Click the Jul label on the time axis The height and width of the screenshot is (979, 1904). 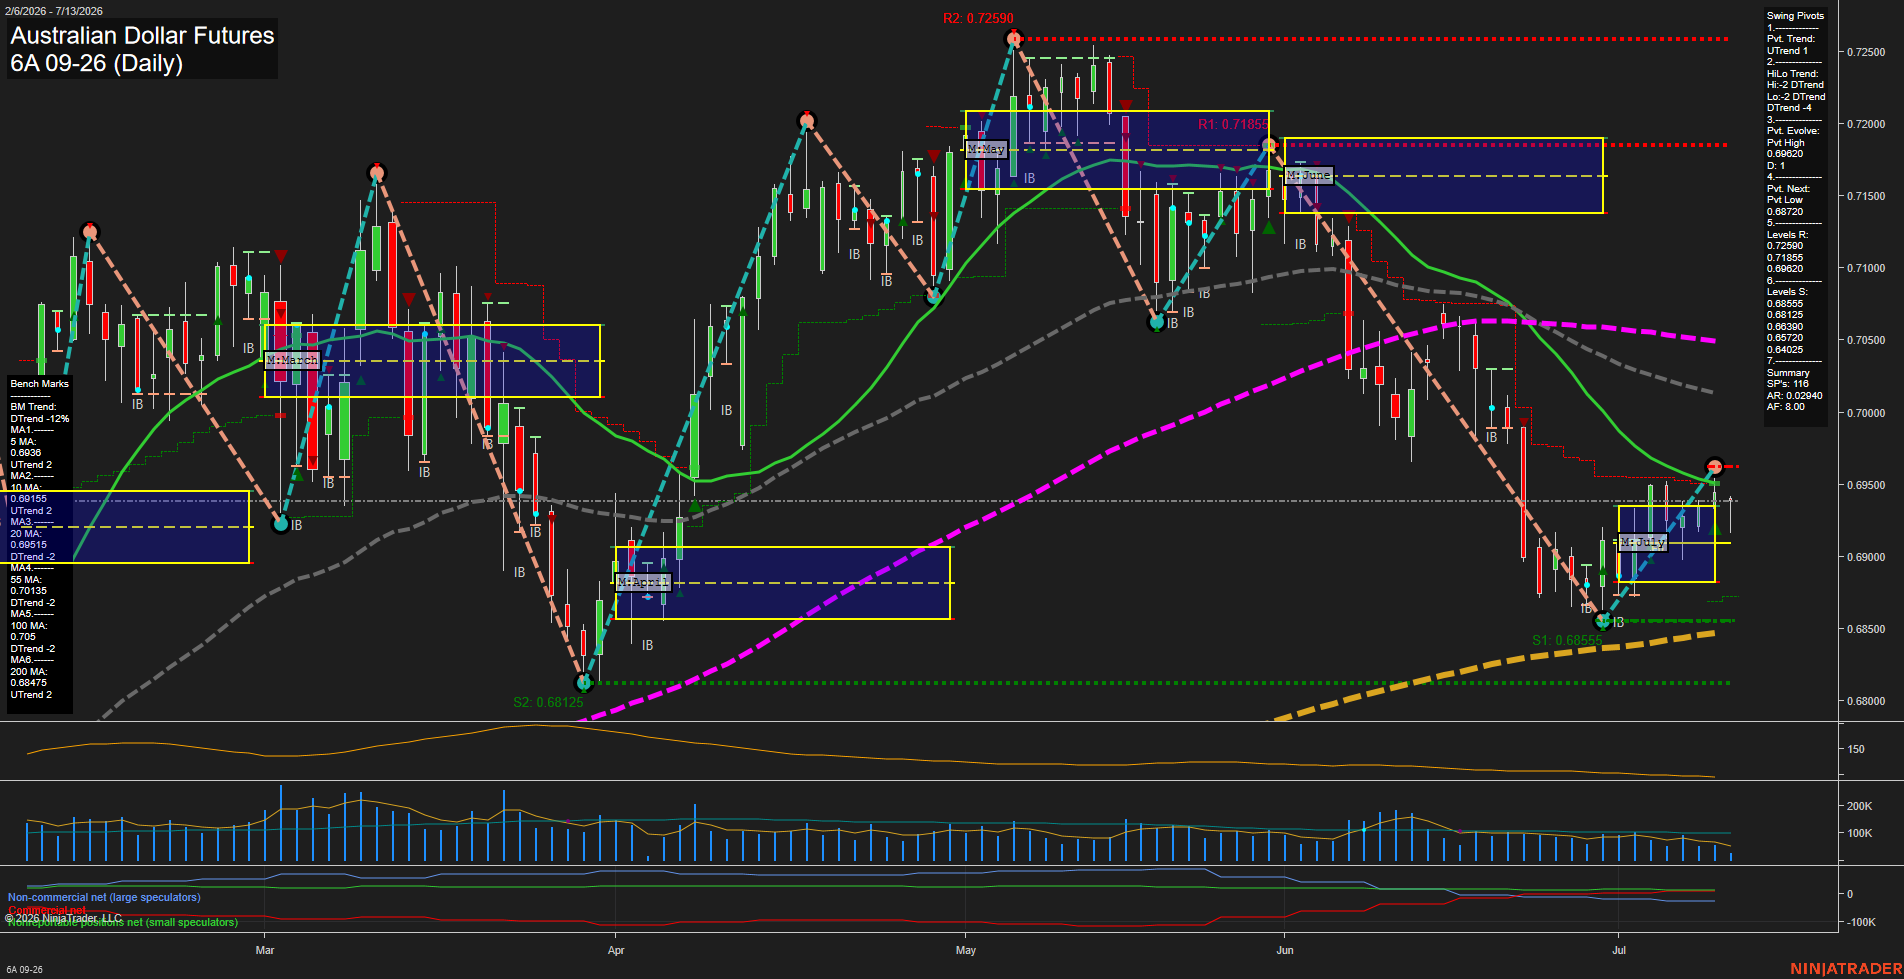(1619, 950)
